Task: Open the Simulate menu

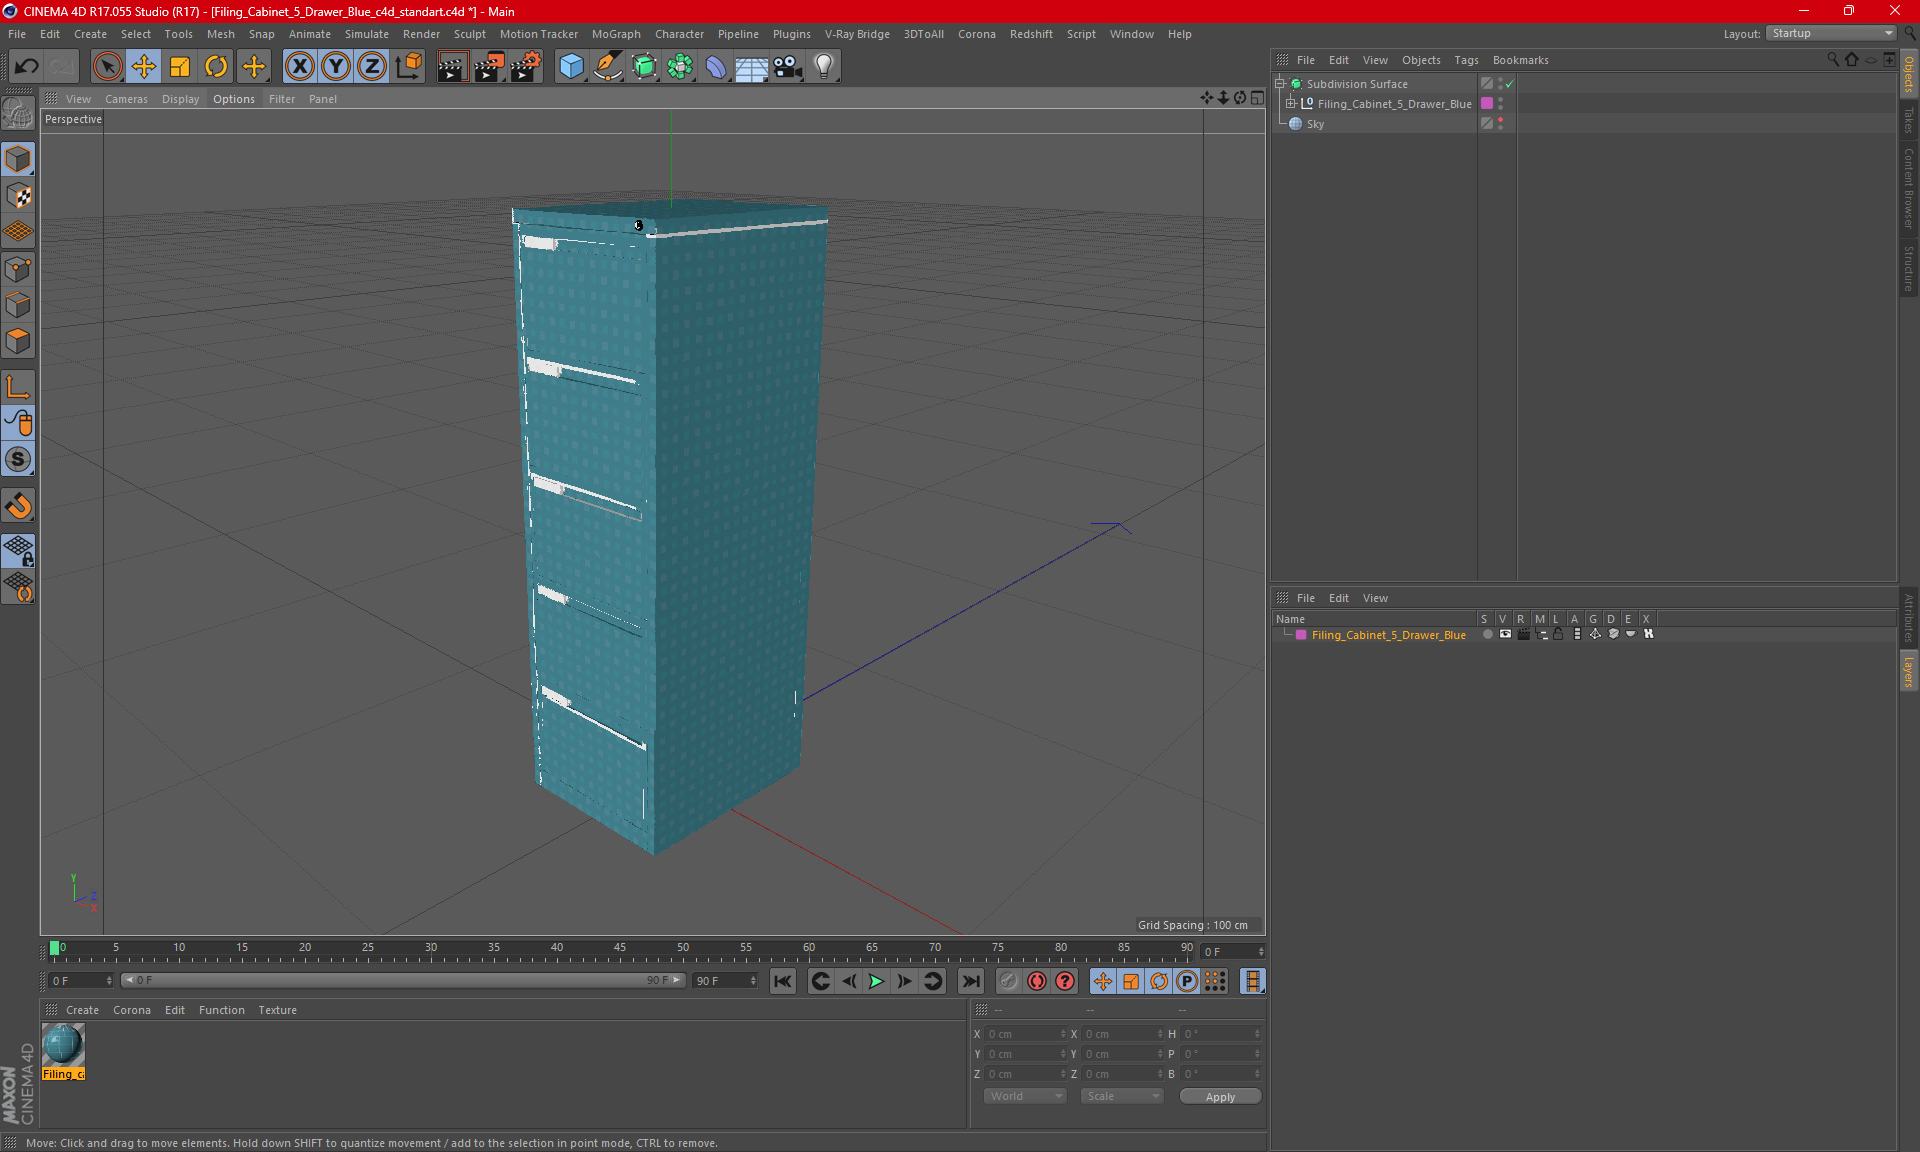Action: click(x=367, y=34)
